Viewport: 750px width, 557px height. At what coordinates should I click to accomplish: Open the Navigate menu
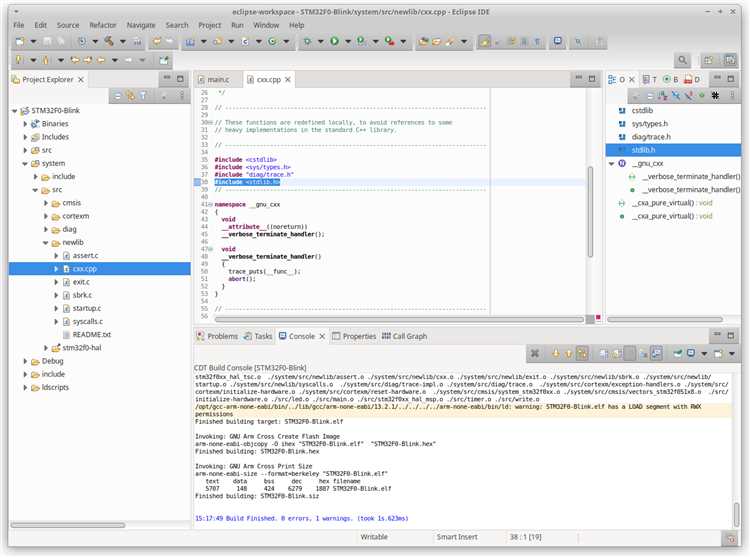pyautogui.click(x=141, y=25)
